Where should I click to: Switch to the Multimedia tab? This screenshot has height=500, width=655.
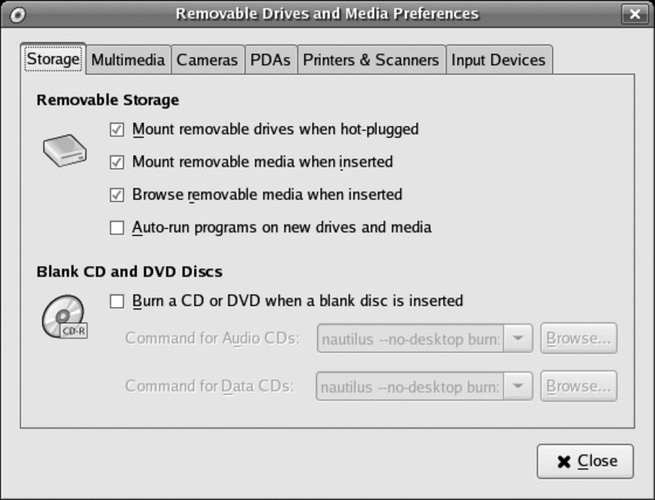128,60
